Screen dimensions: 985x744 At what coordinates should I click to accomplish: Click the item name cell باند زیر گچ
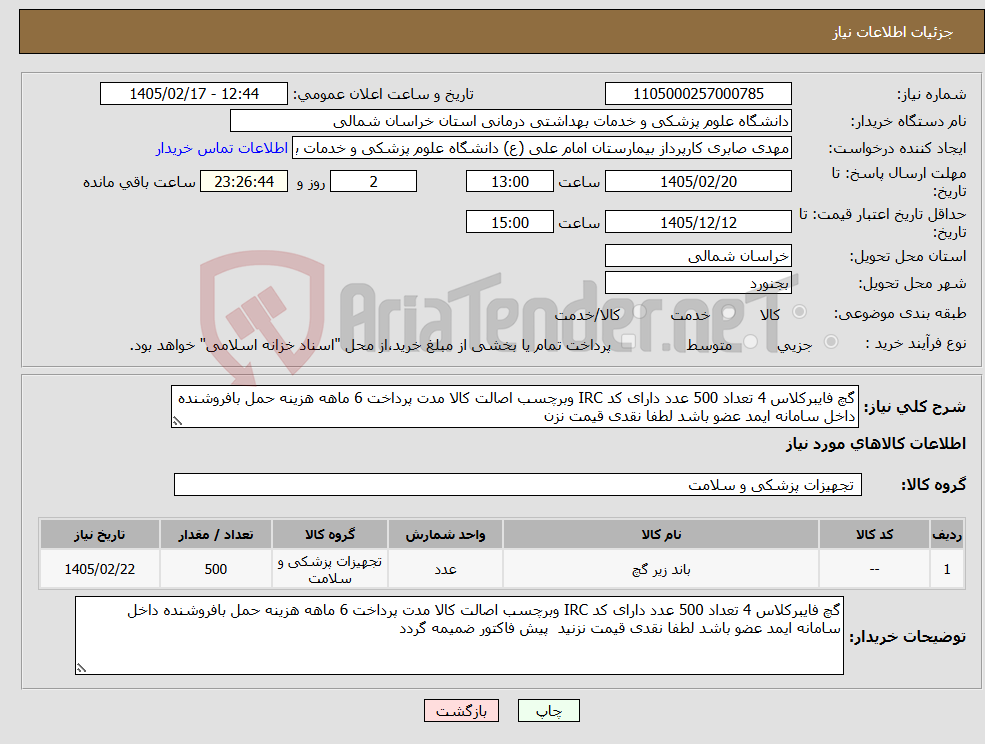pos(661,569)
